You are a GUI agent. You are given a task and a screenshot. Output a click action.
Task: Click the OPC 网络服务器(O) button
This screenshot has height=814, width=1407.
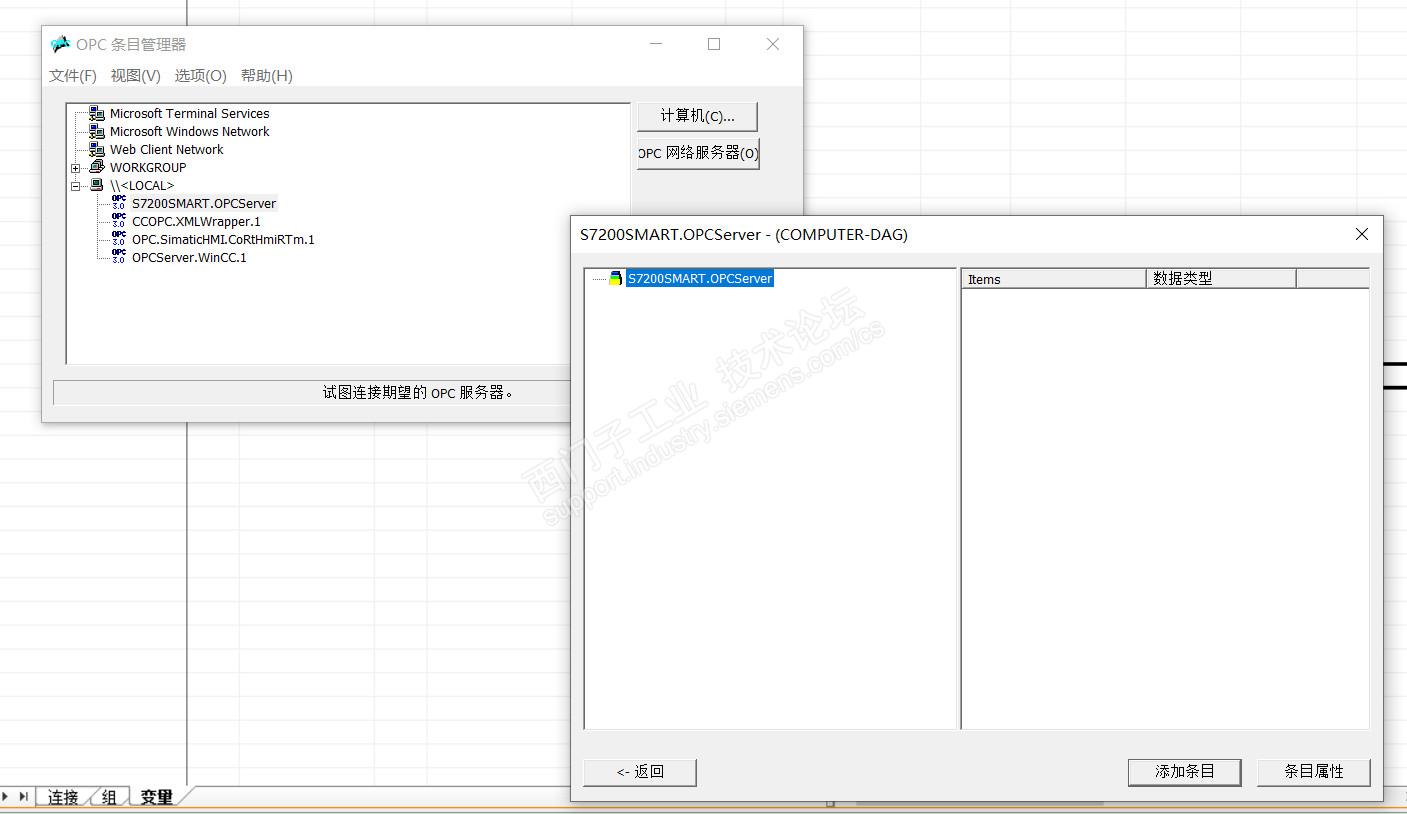pyautogui.click(x=698, y=153)
